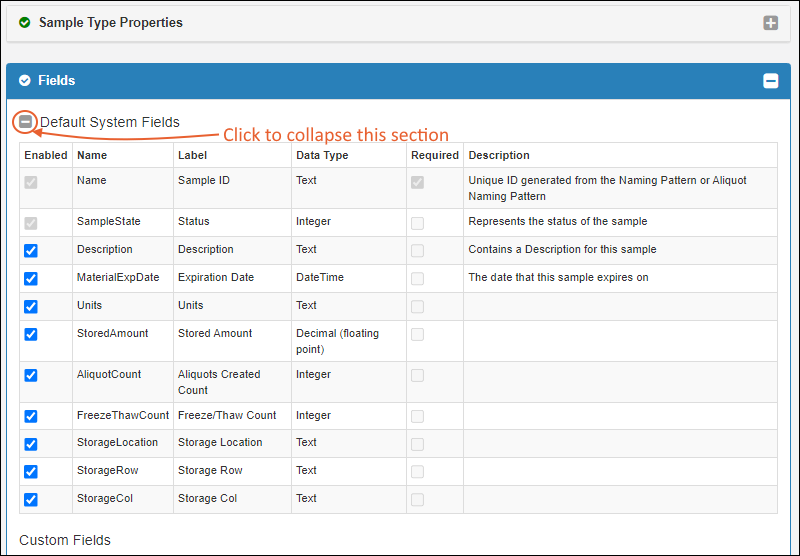
Task: Expand the Sample Type Properties panel plus icon
Action: (x=770, y=23)
